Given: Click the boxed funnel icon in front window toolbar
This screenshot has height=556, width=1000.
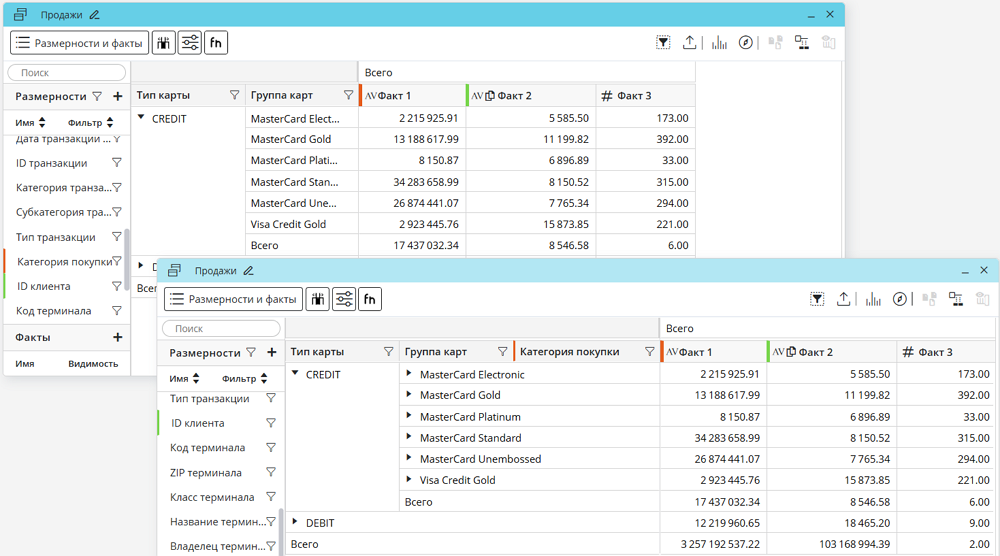Looking at the screenshot, I should point(817,299).
